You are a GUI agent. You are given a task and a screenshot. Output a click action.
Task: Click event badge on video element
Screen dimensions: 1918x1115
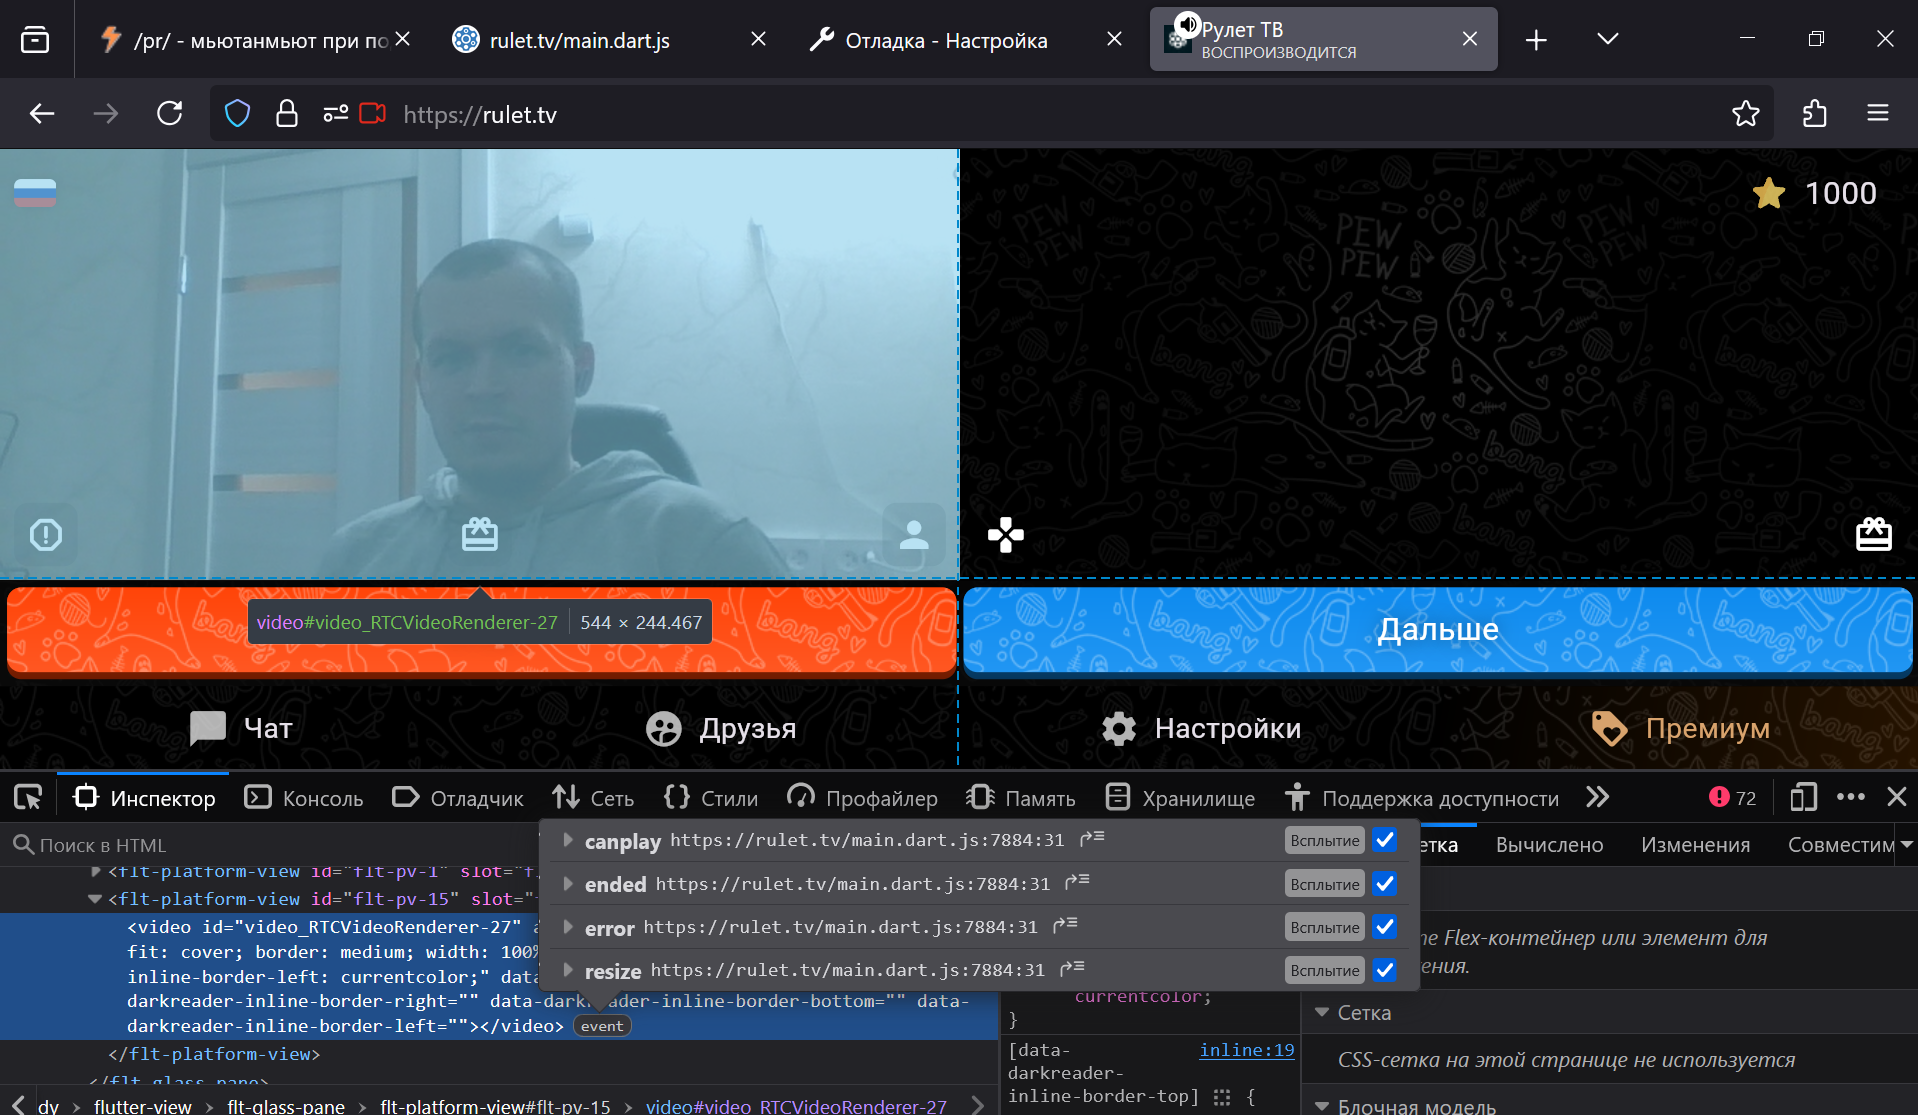click(602, 1026)
